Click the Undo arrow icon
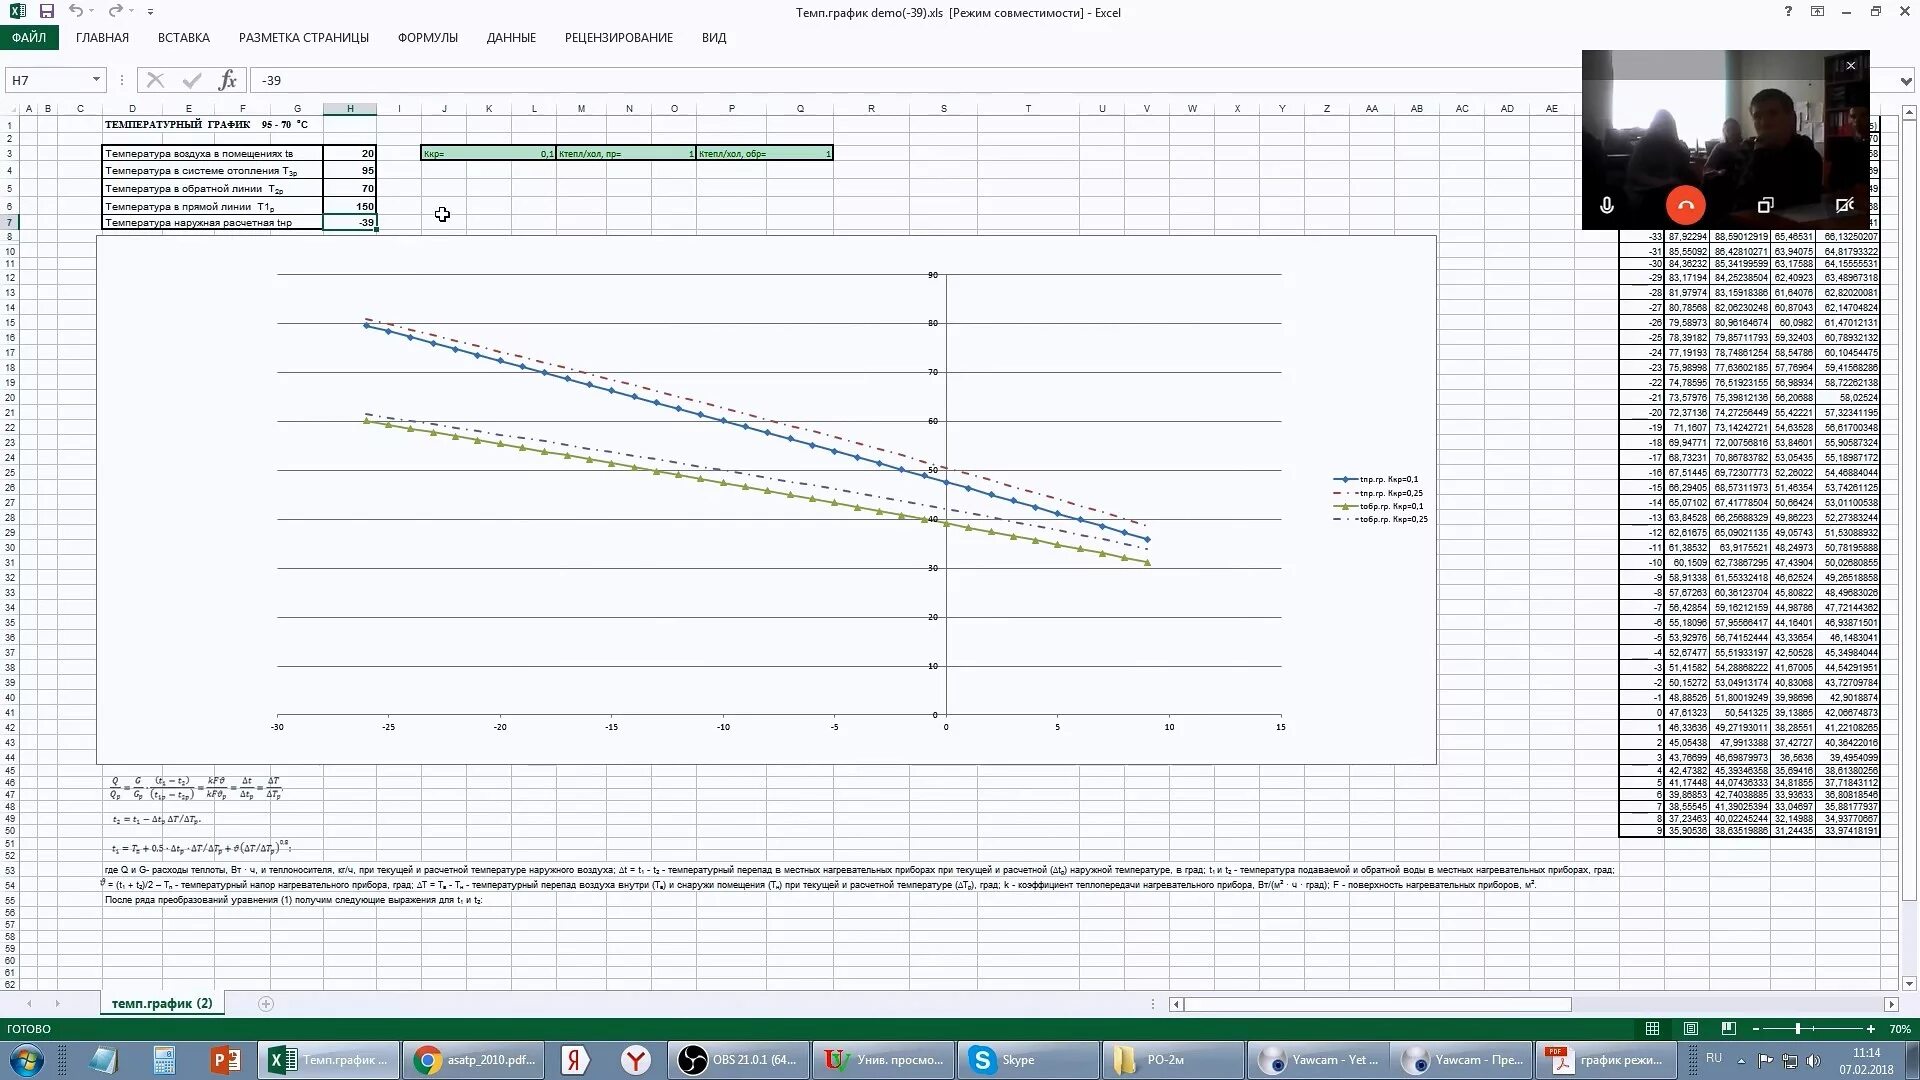Viewport: 1920px width, 1080px height. point(76,11)
